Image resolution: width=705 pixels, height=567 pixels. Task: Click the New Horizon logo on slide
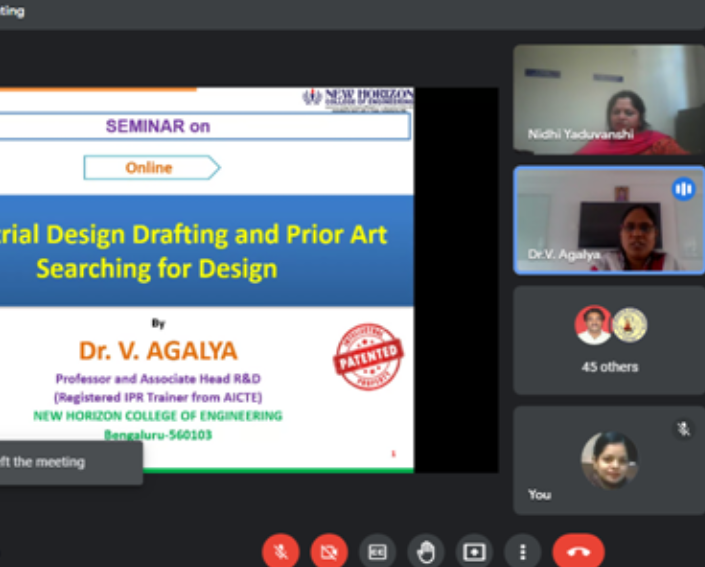358,98
